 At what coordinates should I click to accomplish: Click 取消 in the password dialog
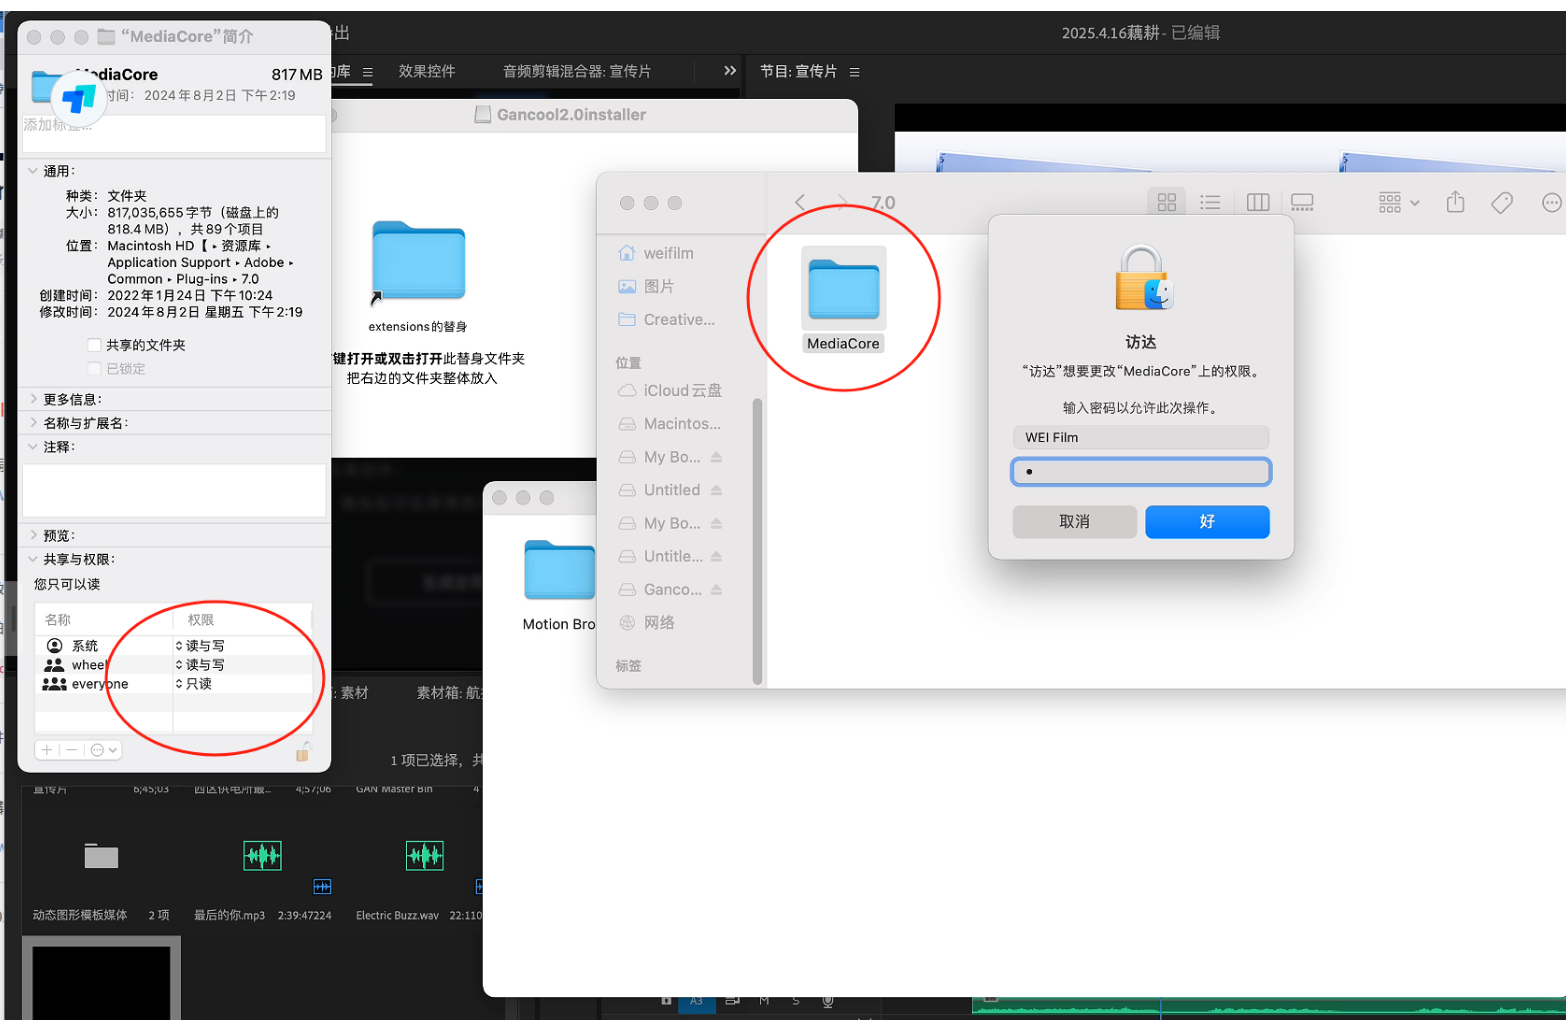(x=1074, y=521)
